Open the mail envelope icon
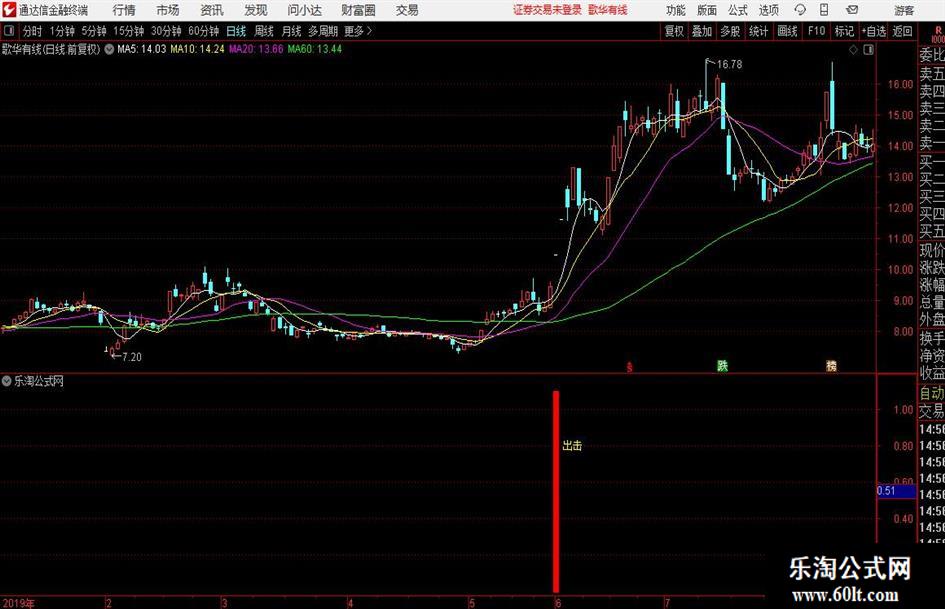Screen dimensions: 945x609 click(852, 10)
